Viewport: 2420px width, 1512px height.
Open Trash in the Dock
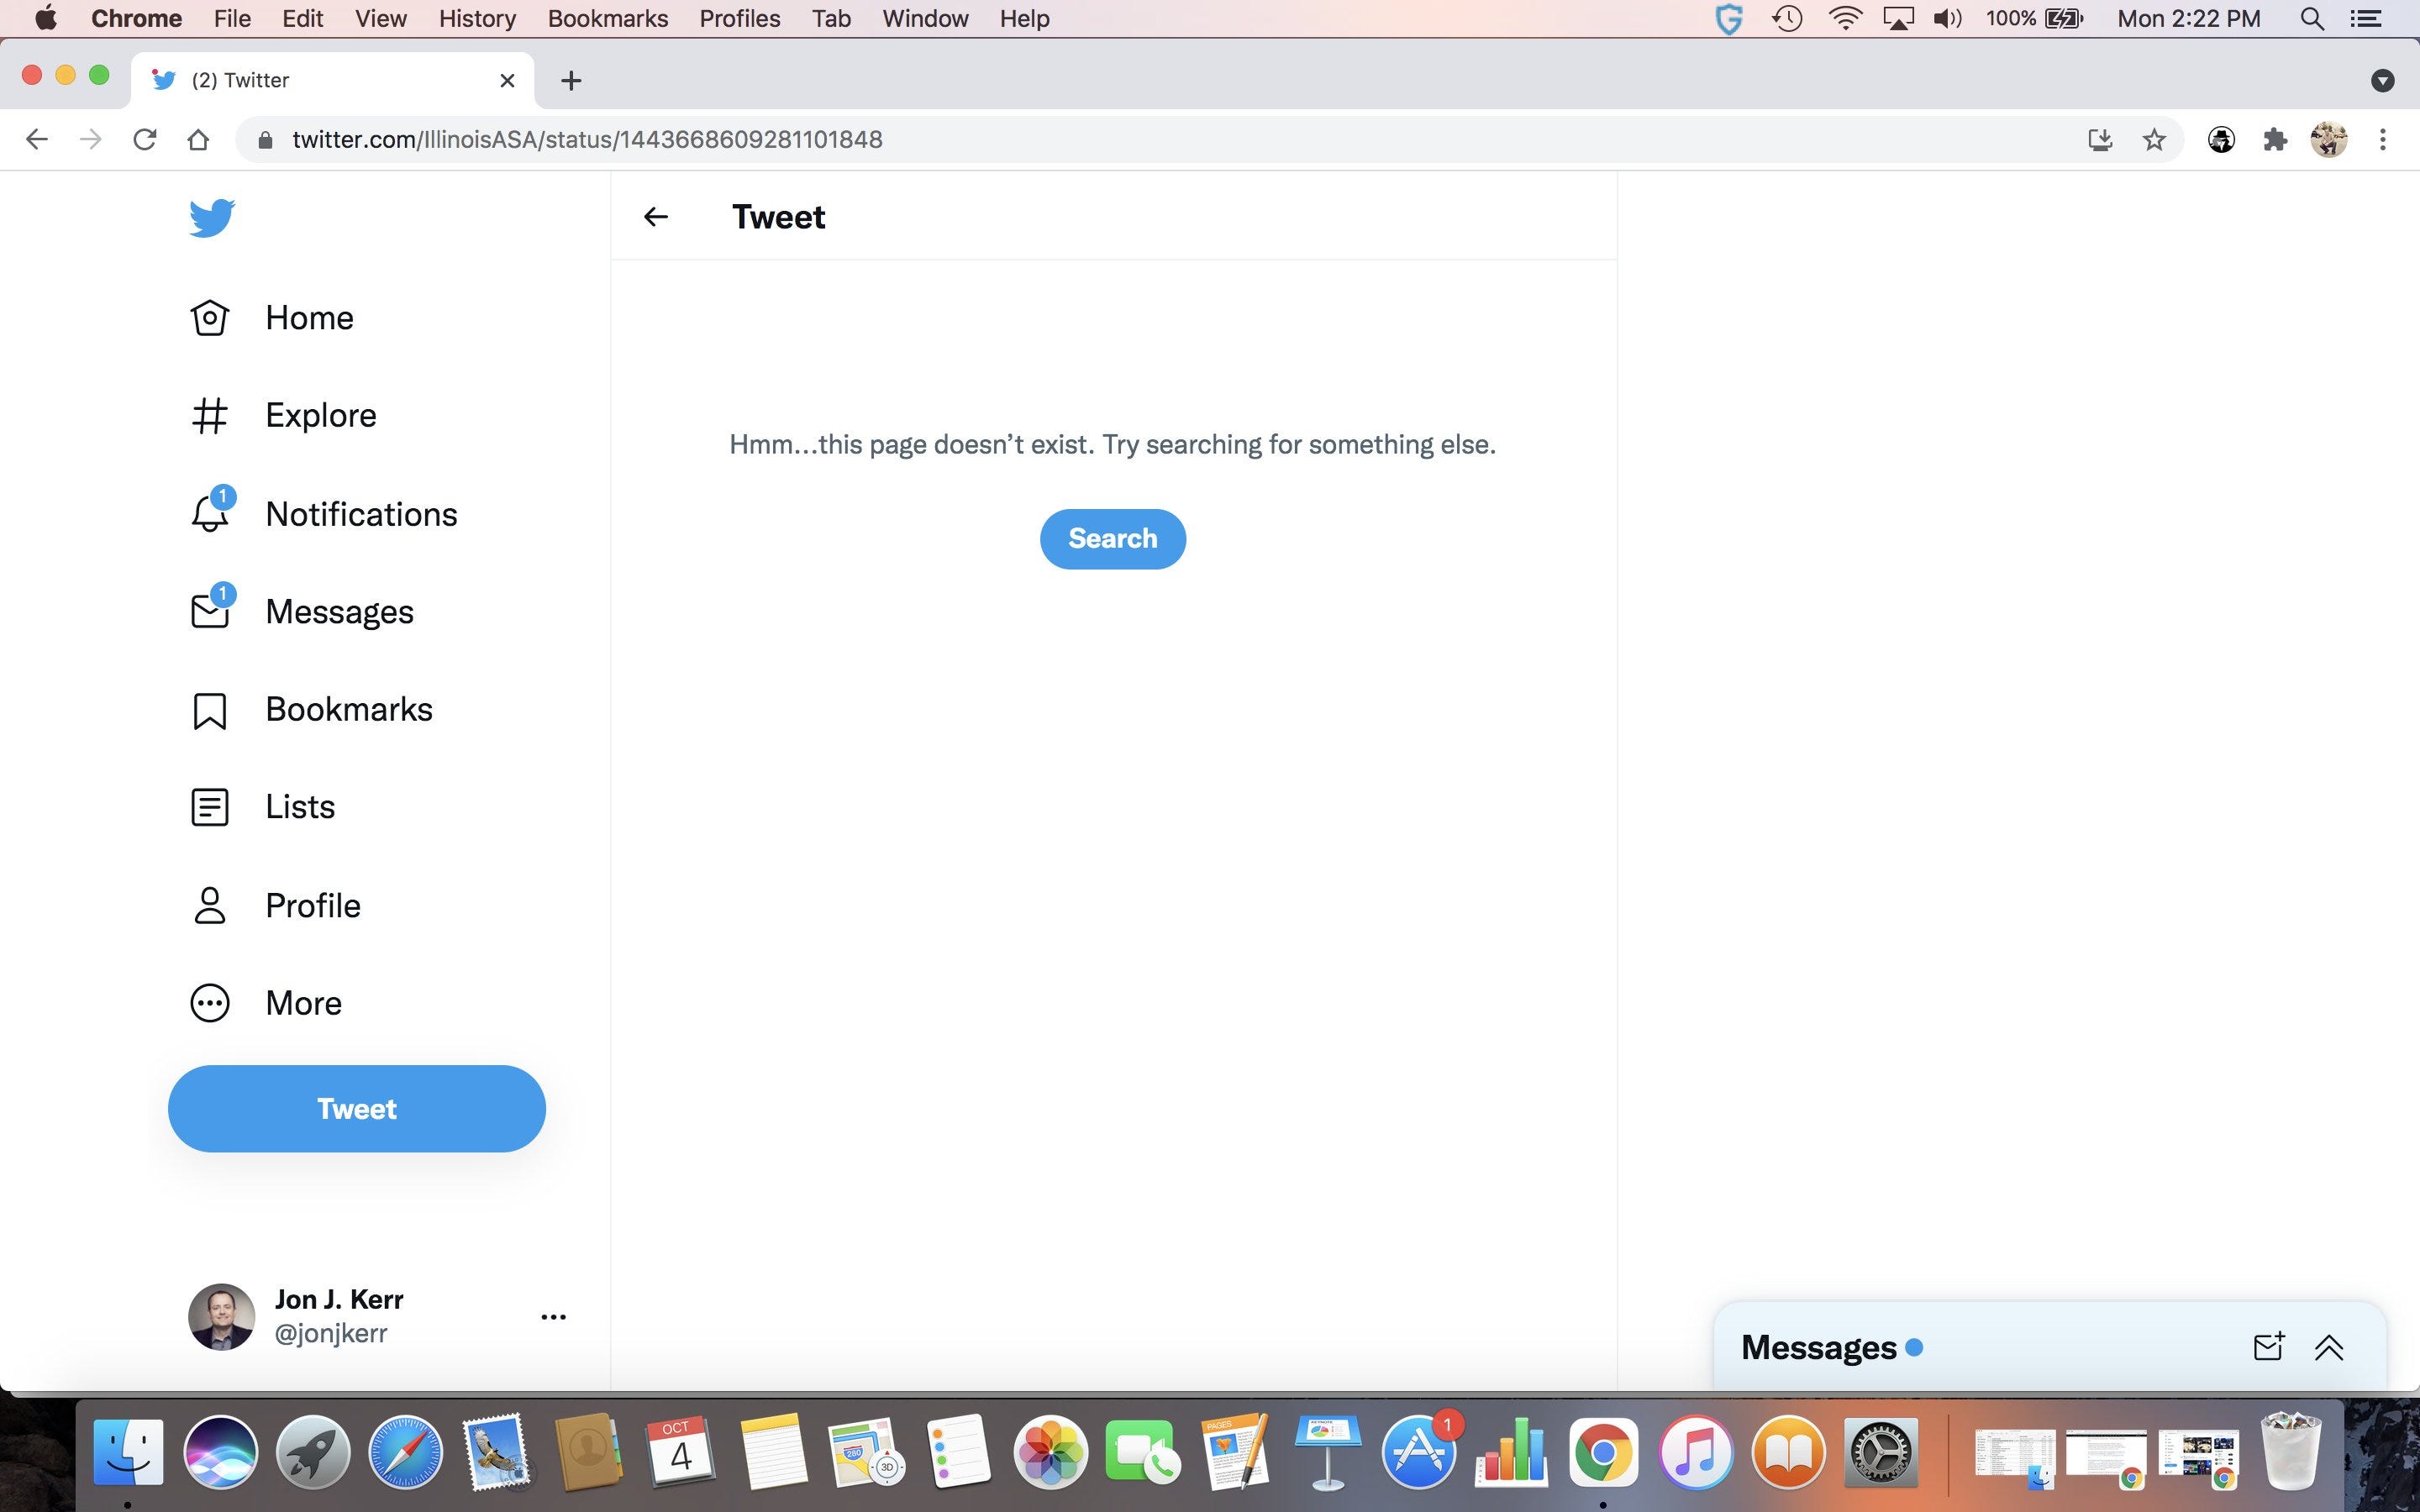[x=2291, y=1452]
